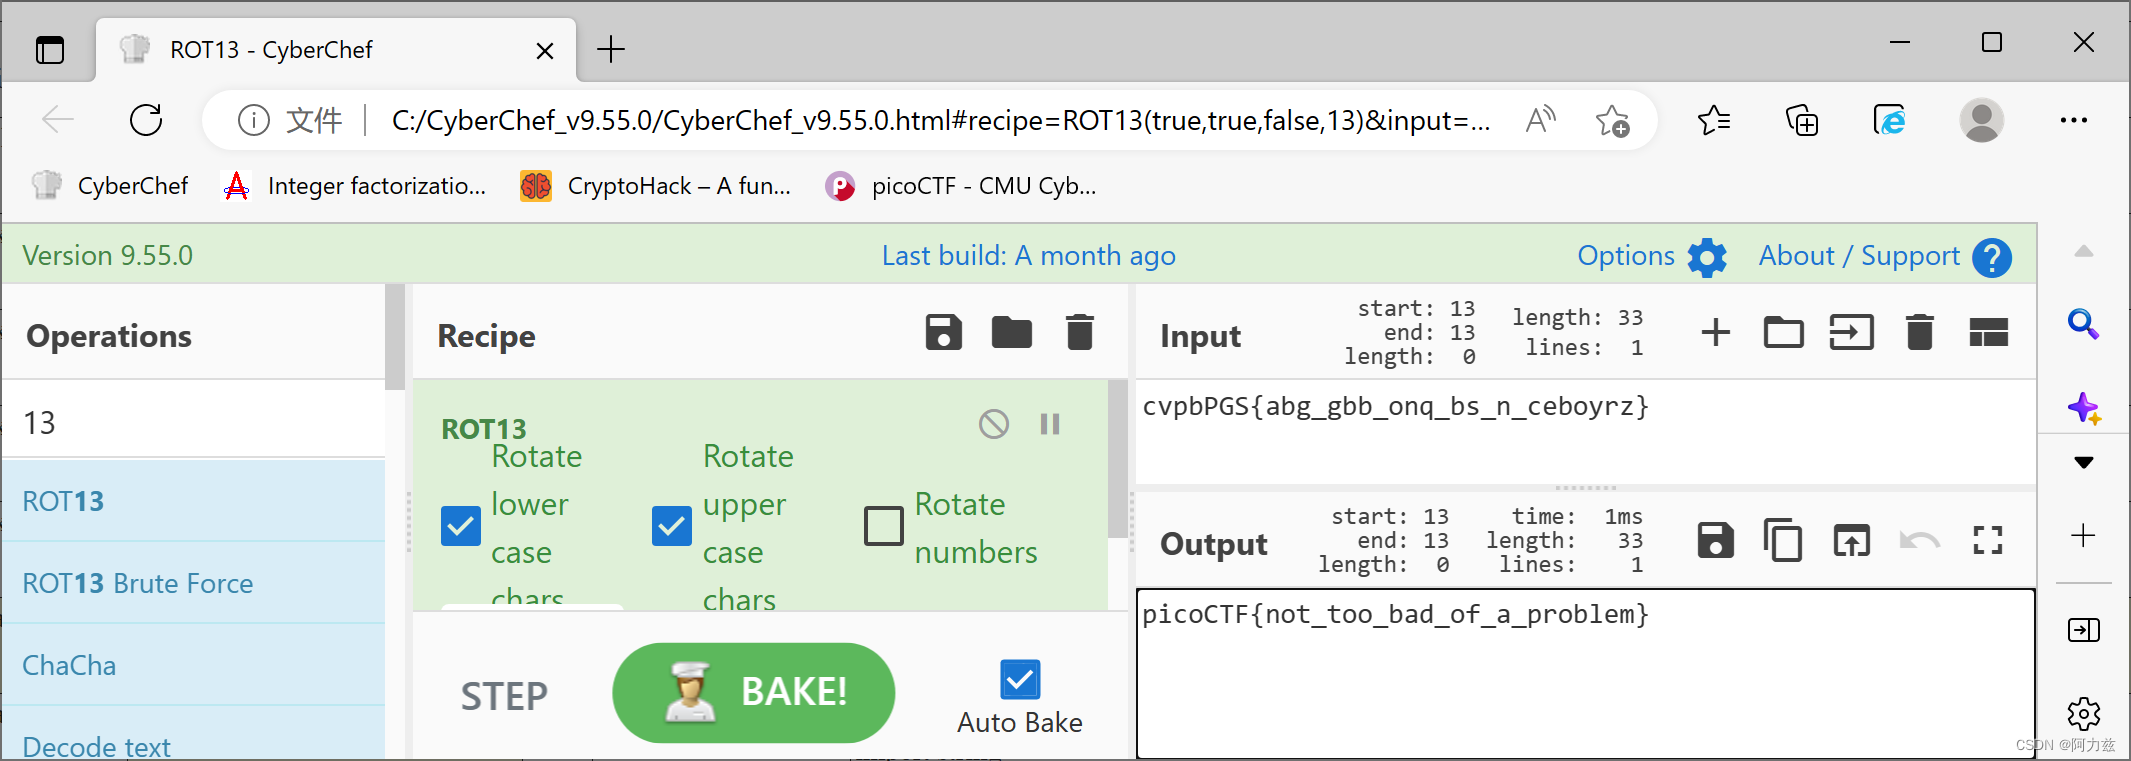Open the About / Support help icon
2131x761 pixels.
point(1991,257)
